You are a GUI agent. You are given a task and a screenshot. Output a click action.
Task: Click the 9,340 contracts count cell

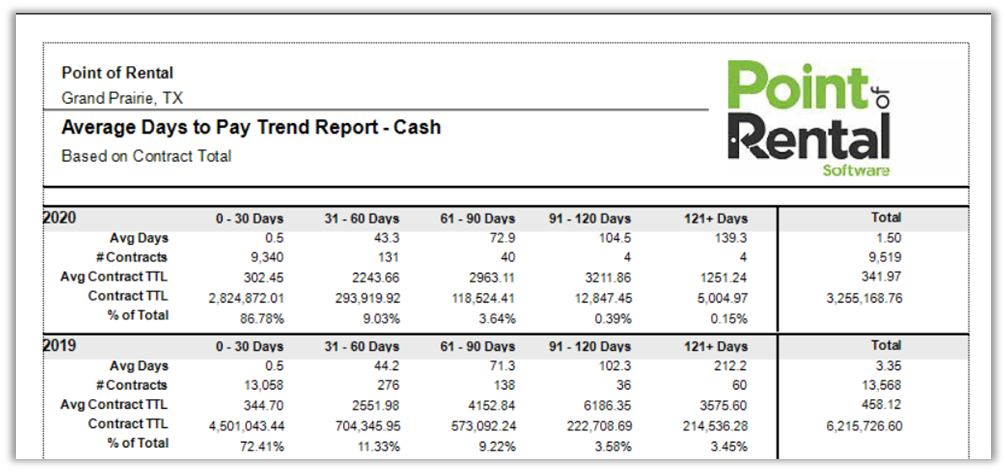click(266, 258)
